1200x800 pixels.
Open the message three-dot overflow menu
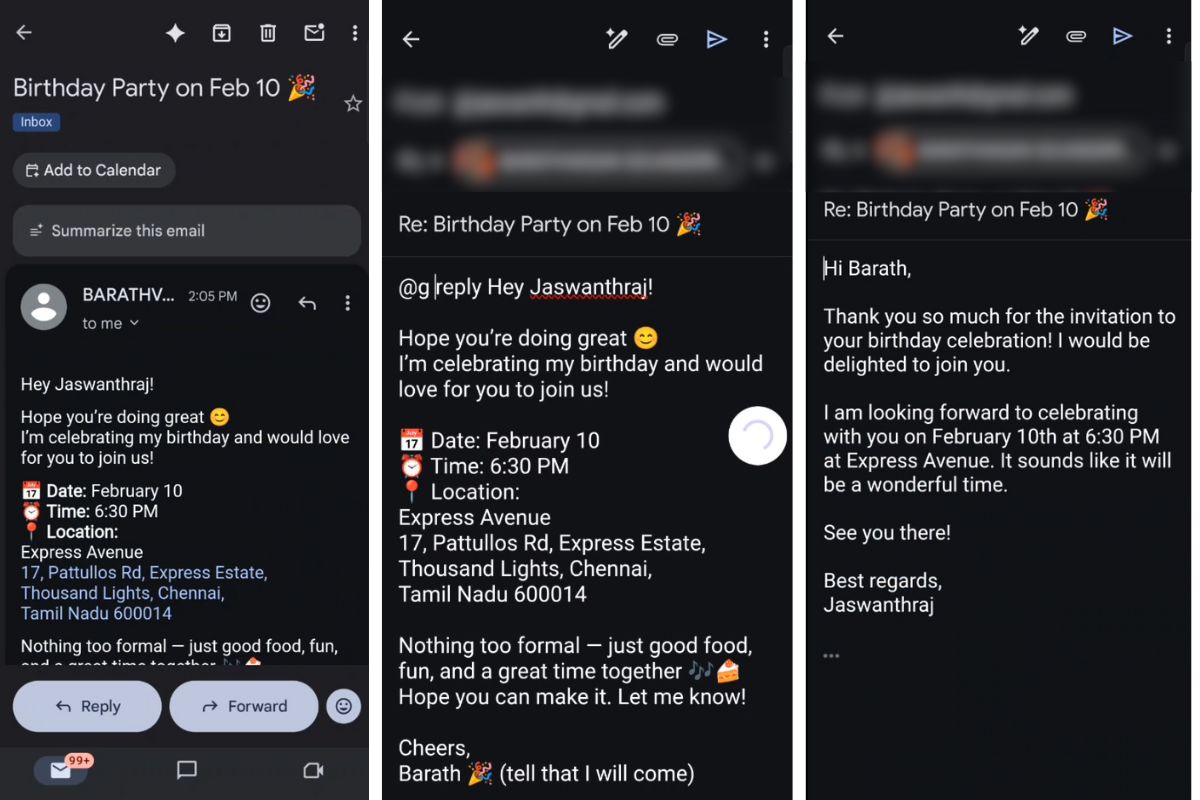tap(347, 303)
